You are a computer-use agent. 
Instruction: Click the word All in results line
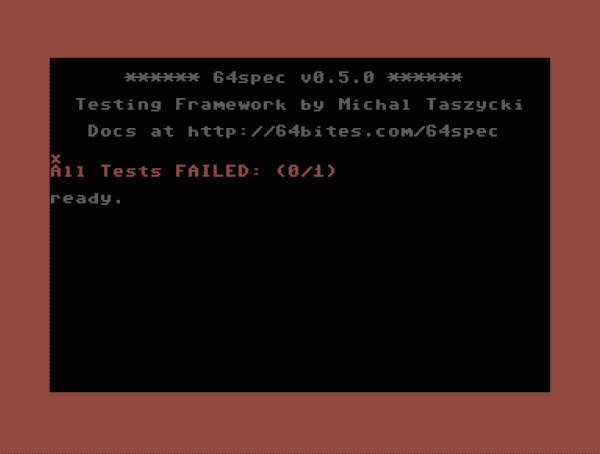point(68,171)
